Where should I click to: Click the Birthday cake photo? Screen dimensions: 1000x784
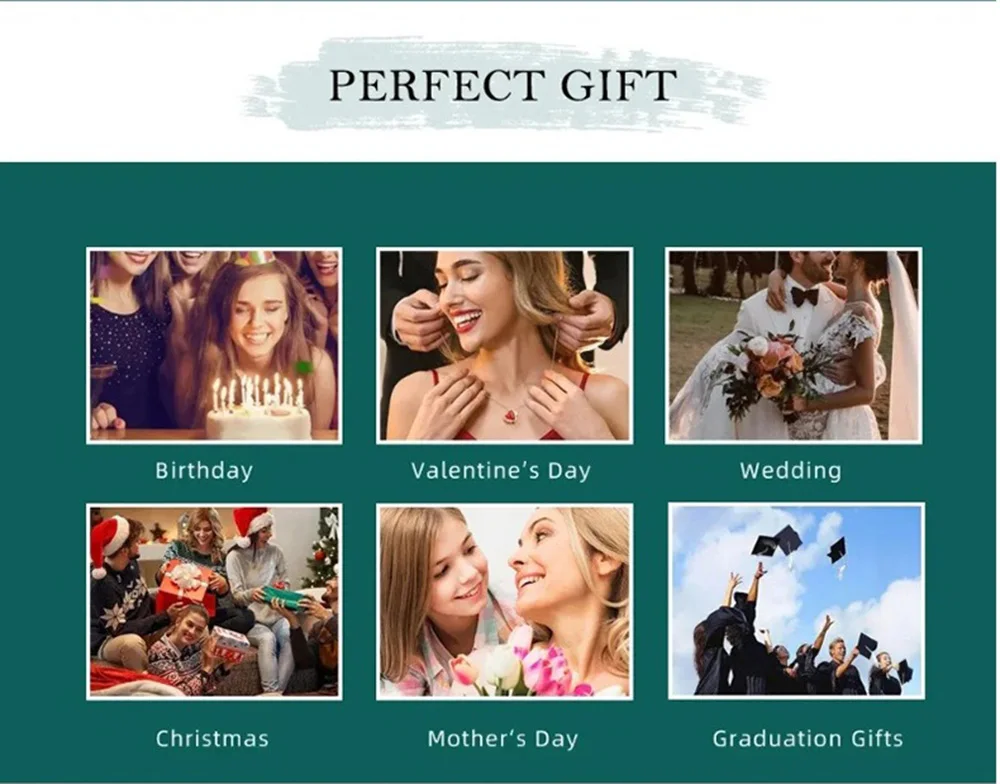pos(214,345)
